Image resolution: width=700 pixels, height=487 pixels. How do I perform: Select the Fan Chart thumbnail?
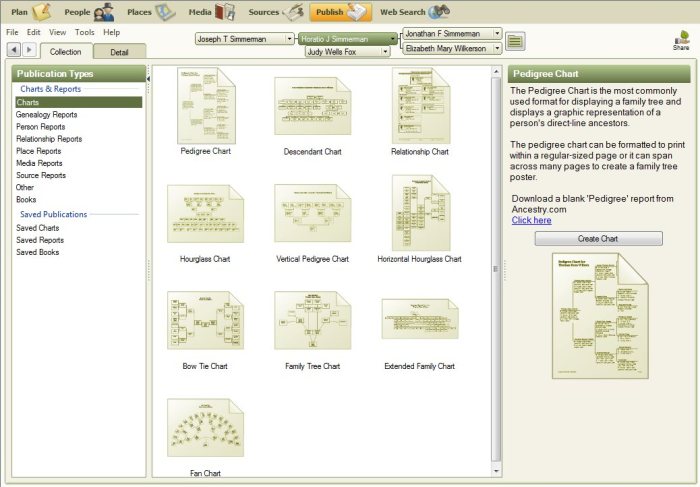pos(204,428)
